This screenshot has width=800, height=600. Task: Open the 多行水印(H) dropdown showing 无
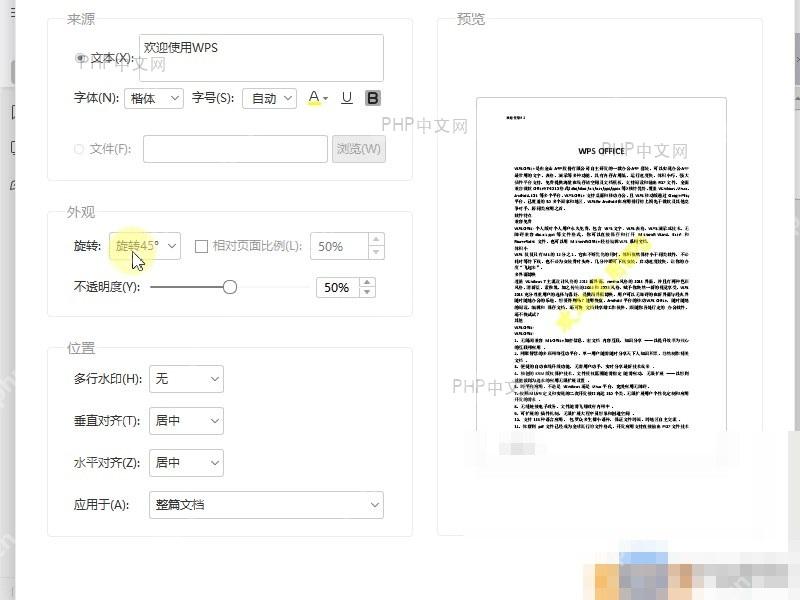(x=186, y=379)
